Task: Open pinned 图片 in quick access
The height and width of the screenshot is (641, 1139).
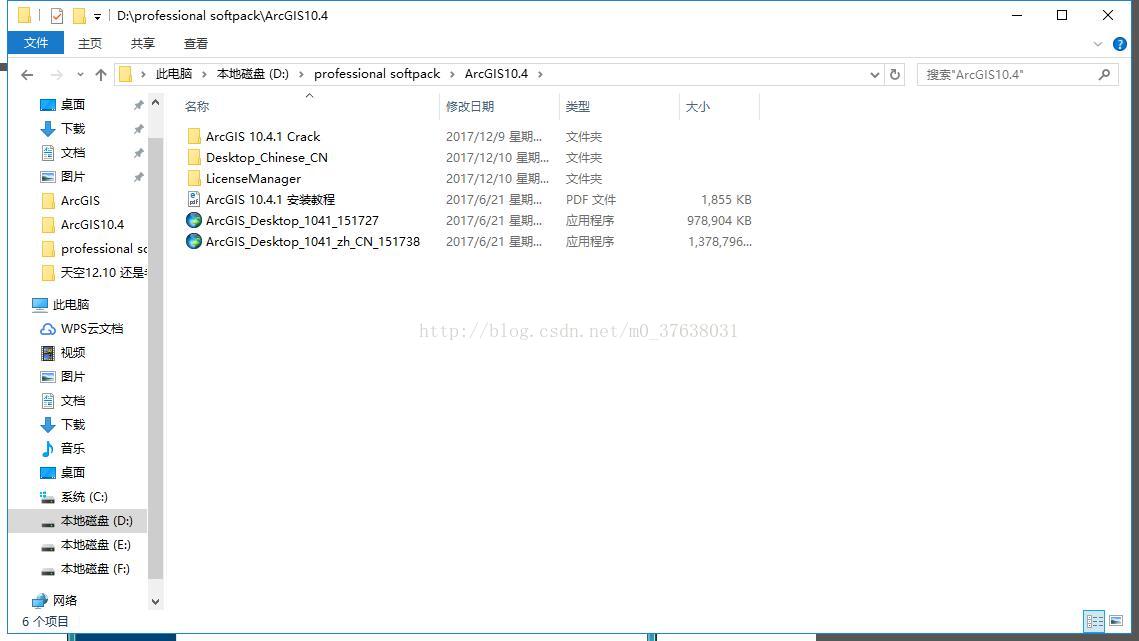Action: click(73, 177)
